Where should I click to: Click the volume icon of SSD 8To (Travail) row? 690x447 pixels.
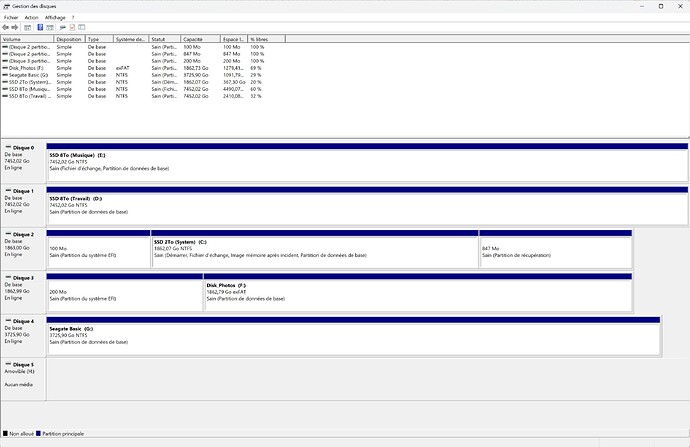pos(5,96)
